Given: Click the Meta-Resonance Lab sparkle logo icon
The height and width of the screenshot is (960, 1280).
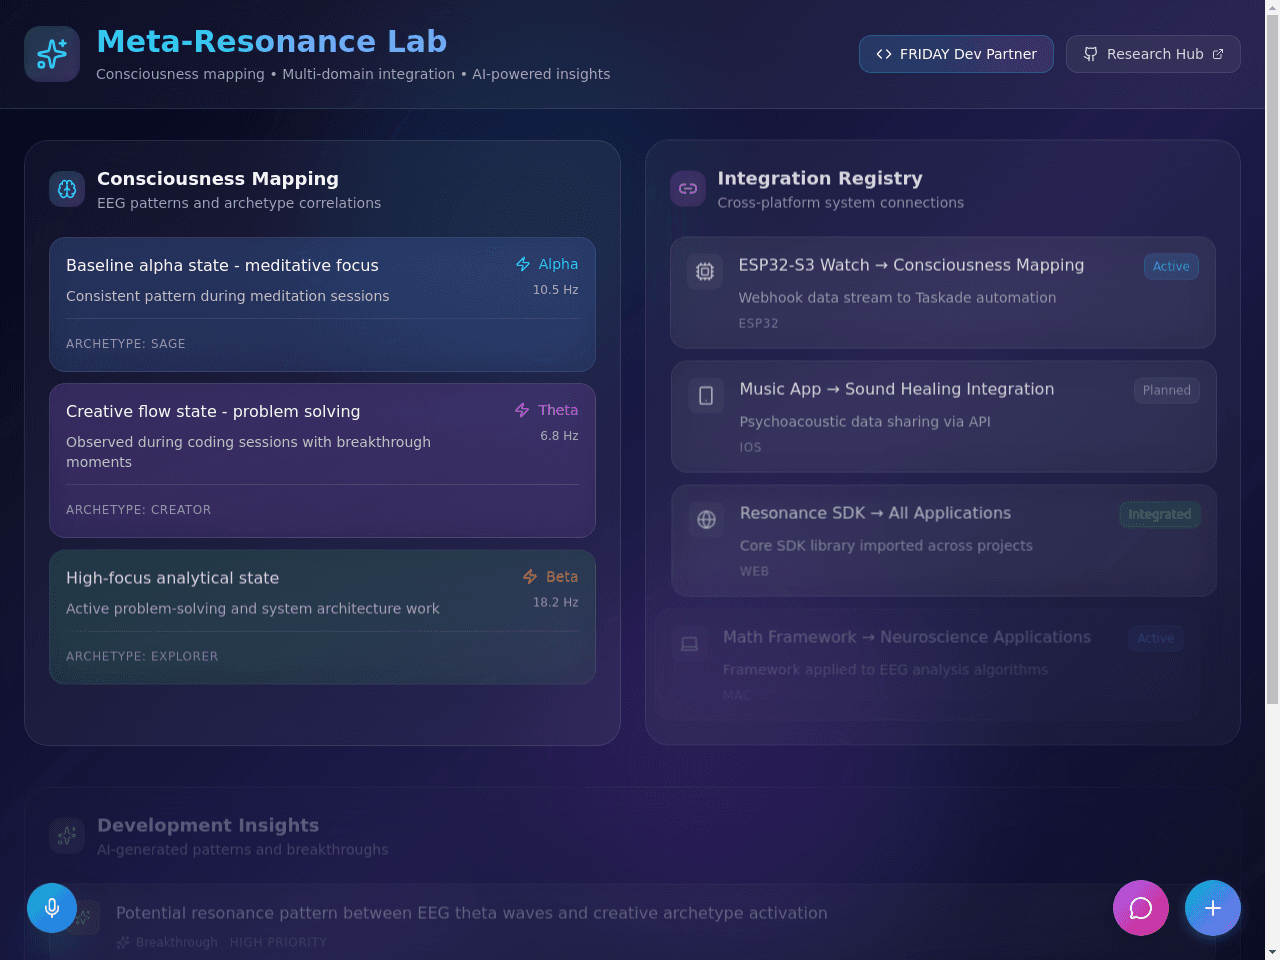Looking at the screenshot, I should [x=52, y=54].
